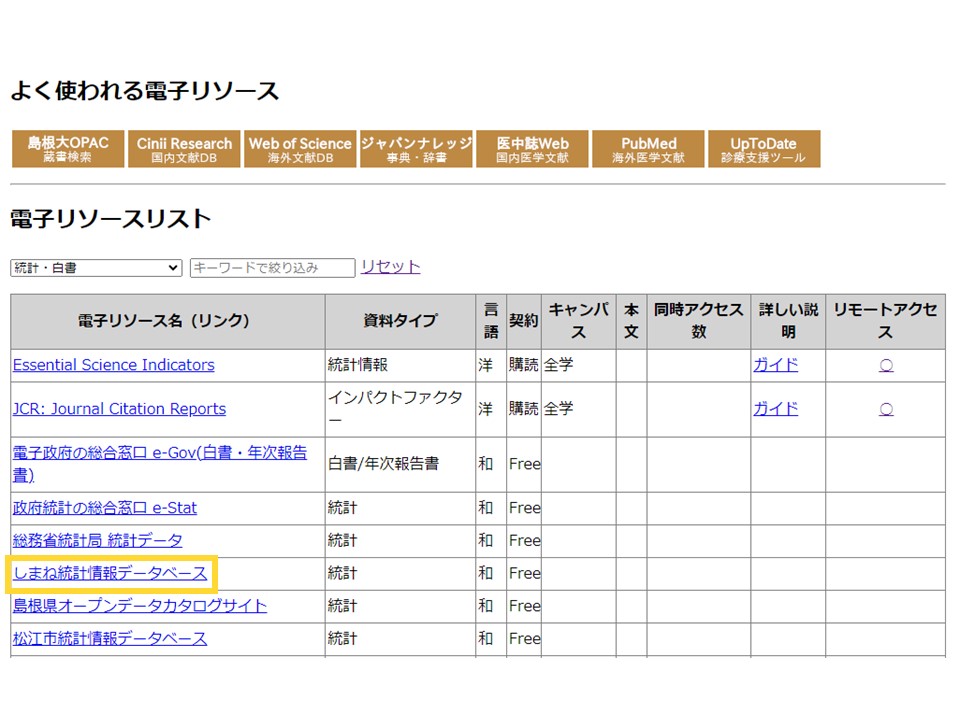Screen dimensions: 960x720
Task: Open the 総務省統計局 統計データ link
Action: coord(97,541)
